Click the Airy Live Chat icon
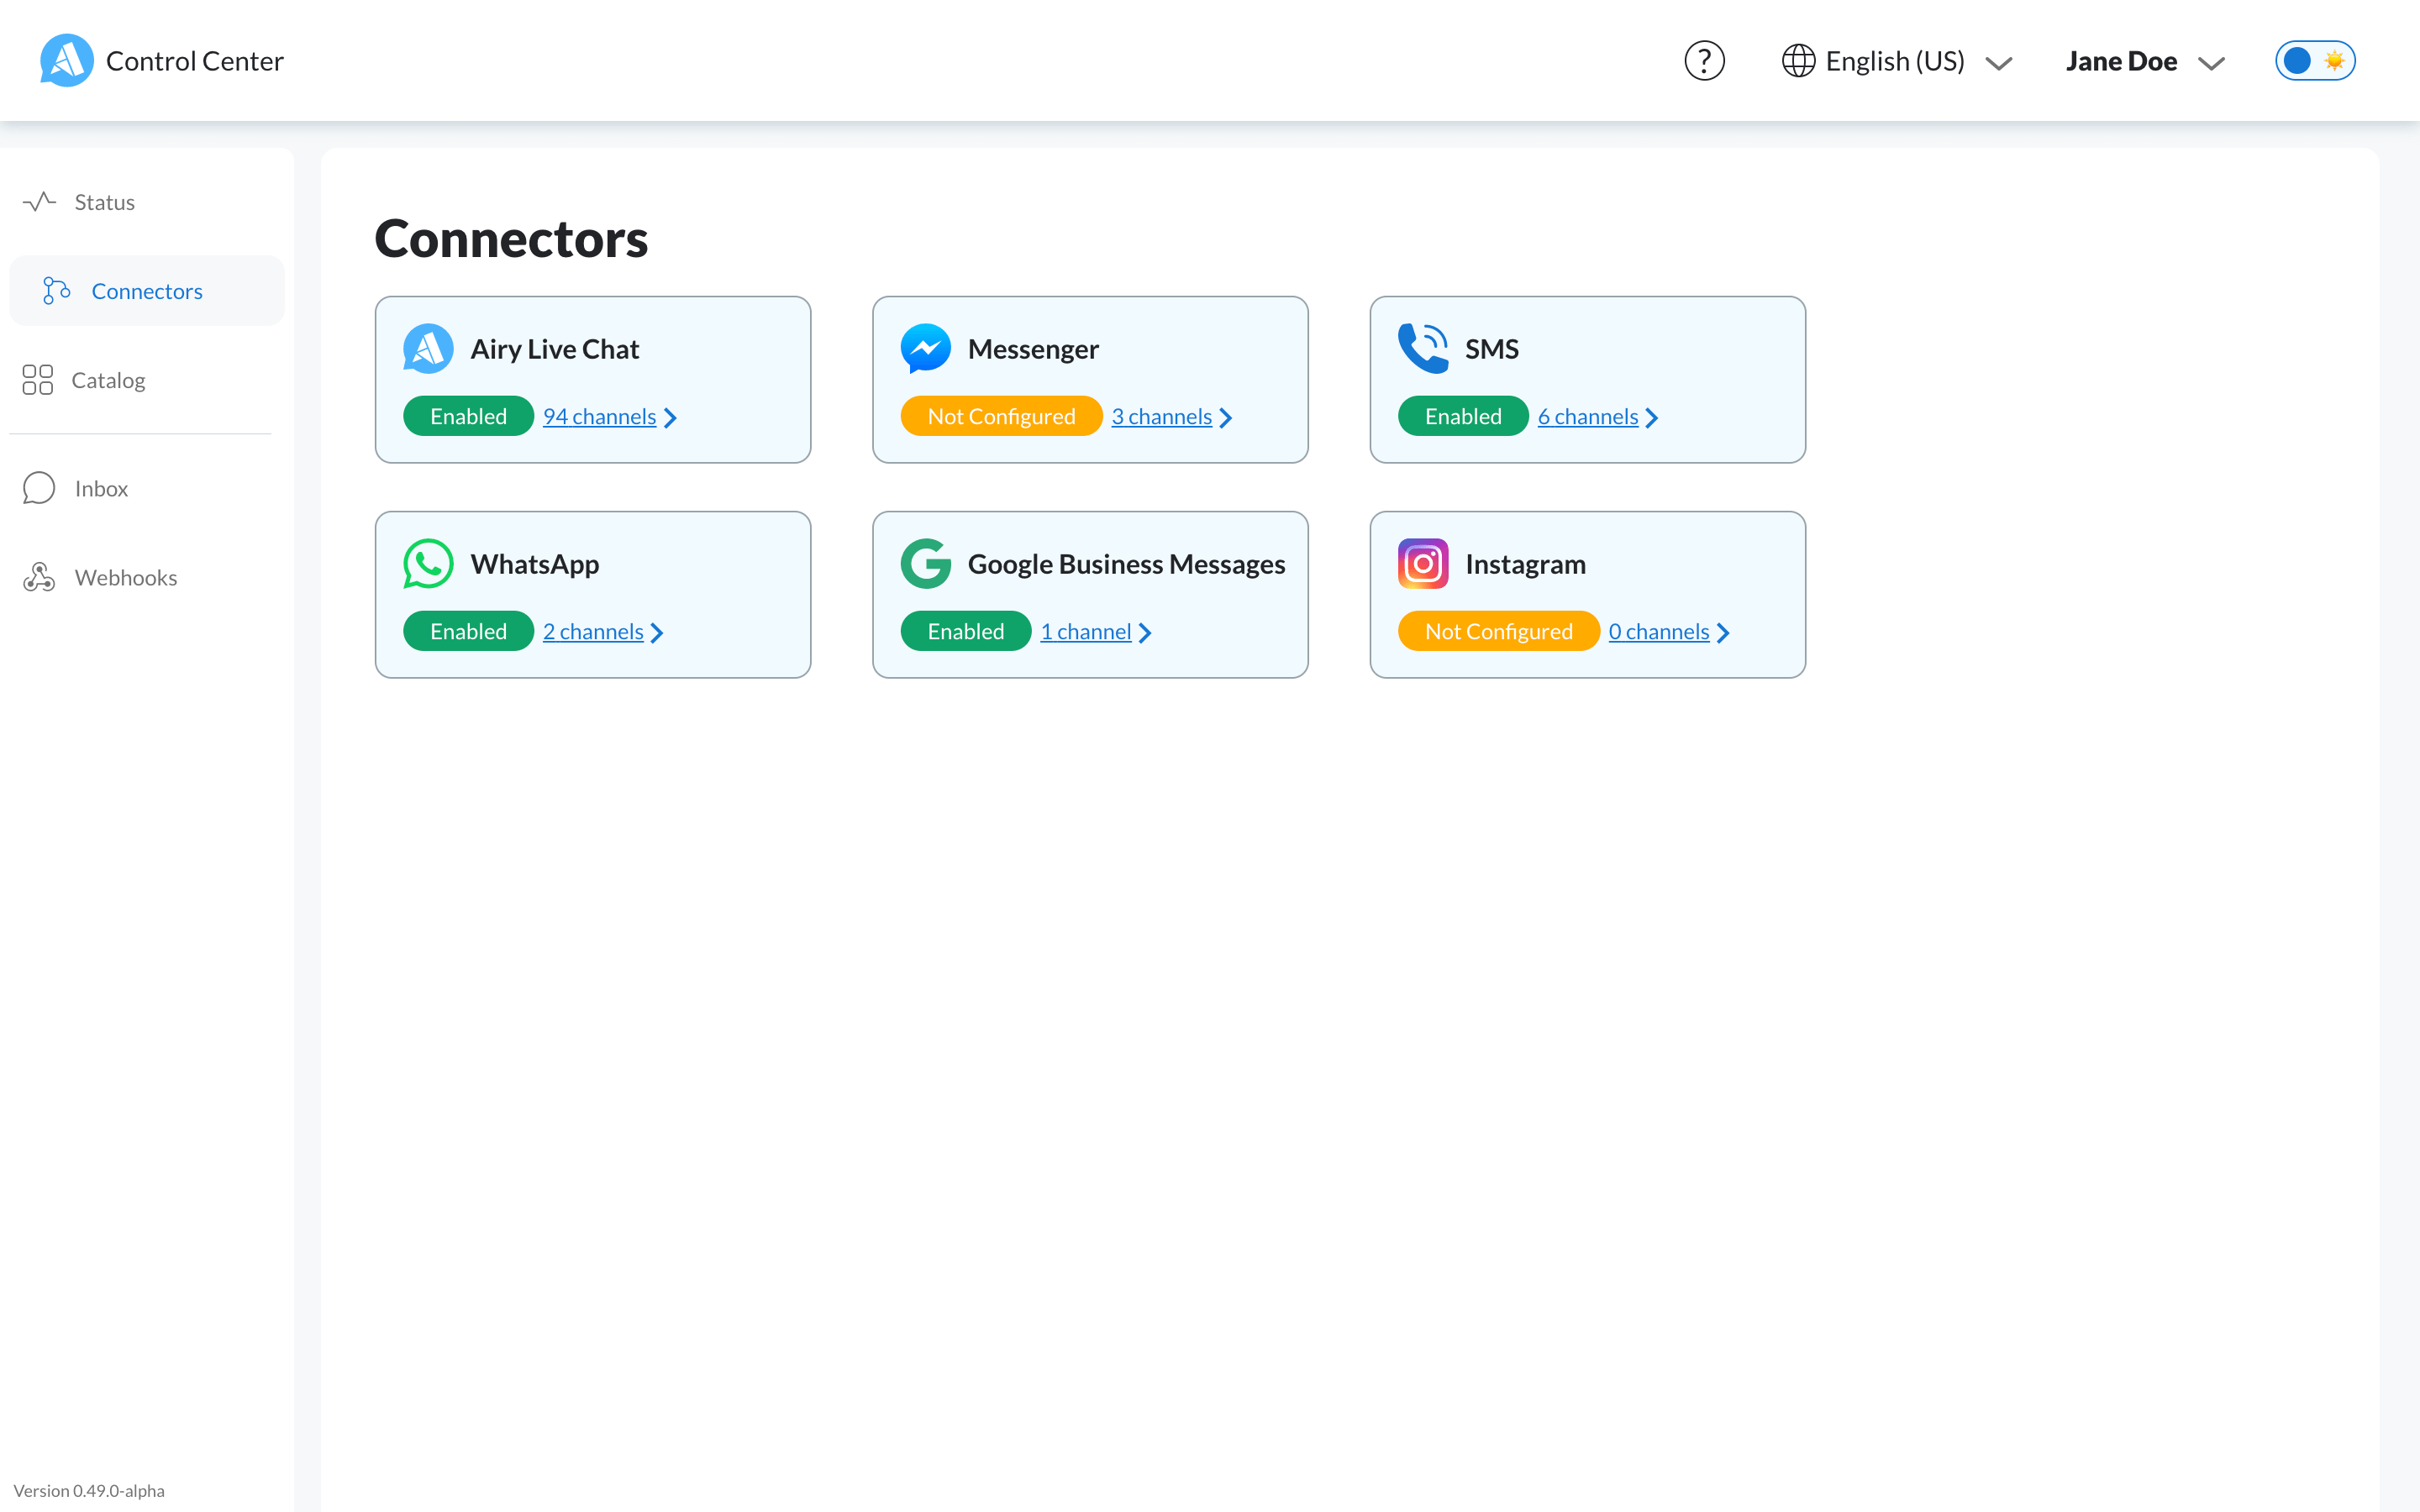This screenshot has height=1512, width=2420. tap(428, 349)
